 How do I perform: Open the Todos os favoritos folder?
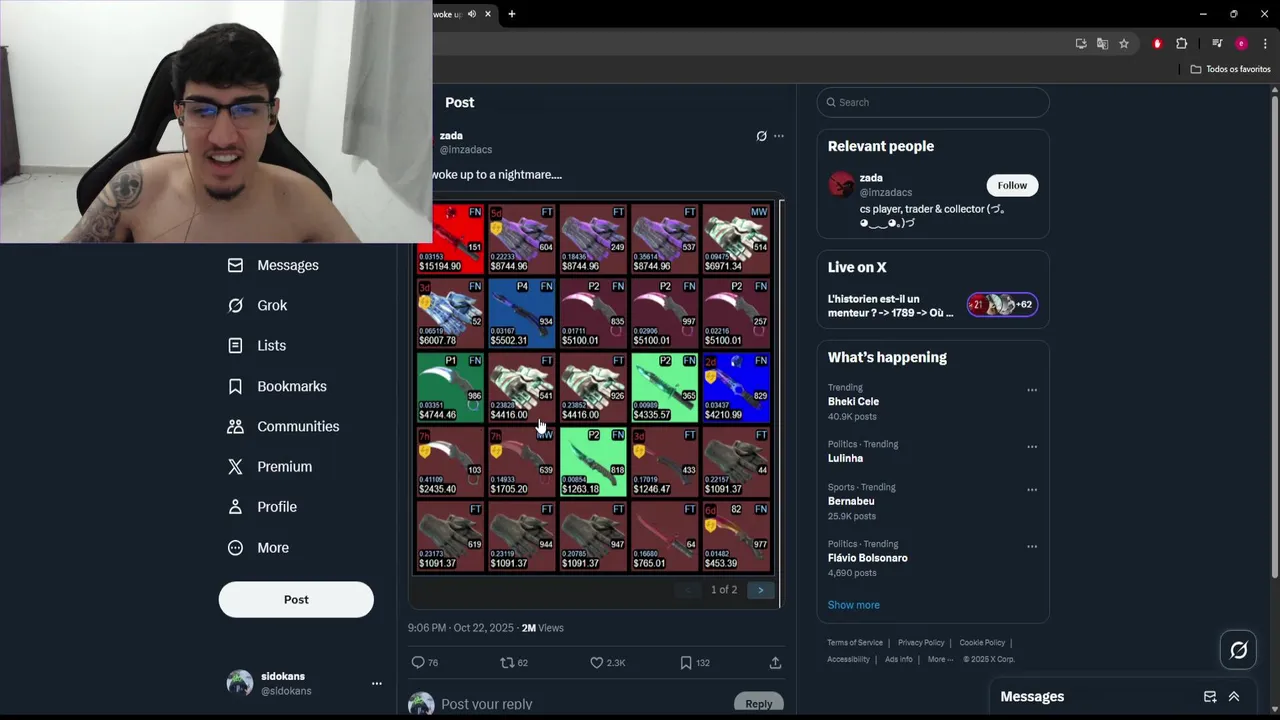[x=1230, y=69]
